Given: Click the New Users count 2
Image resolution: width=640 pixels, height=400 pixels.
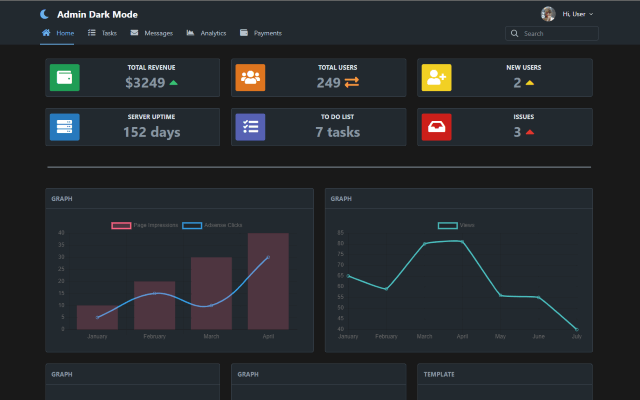Looking at the screenshot, I should coord(517,83).
